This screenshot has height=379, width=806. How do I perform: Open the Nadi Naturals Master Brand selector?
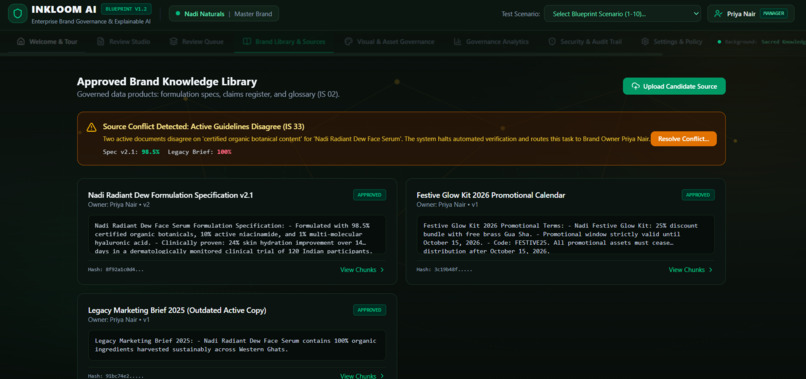(224, 14)
